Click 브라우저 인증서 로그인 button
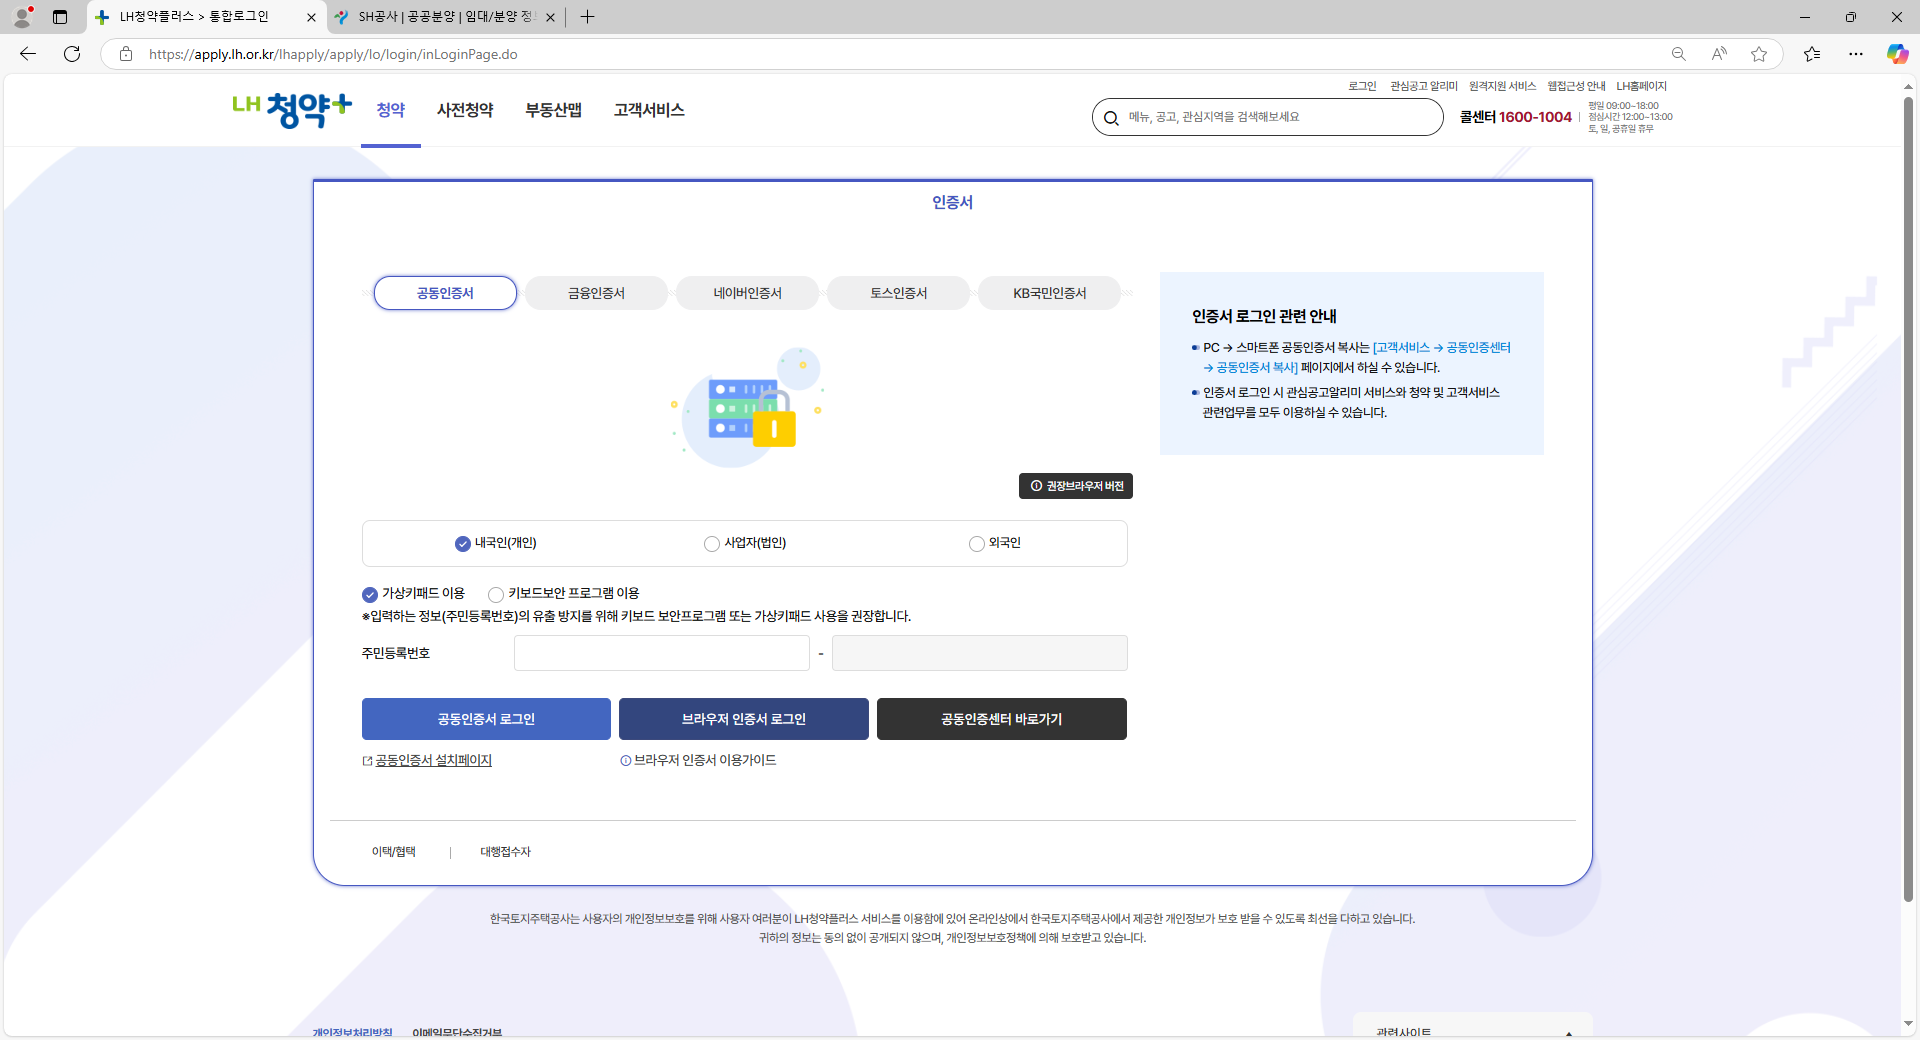Screen dimensions: 1920x1040 744,719
